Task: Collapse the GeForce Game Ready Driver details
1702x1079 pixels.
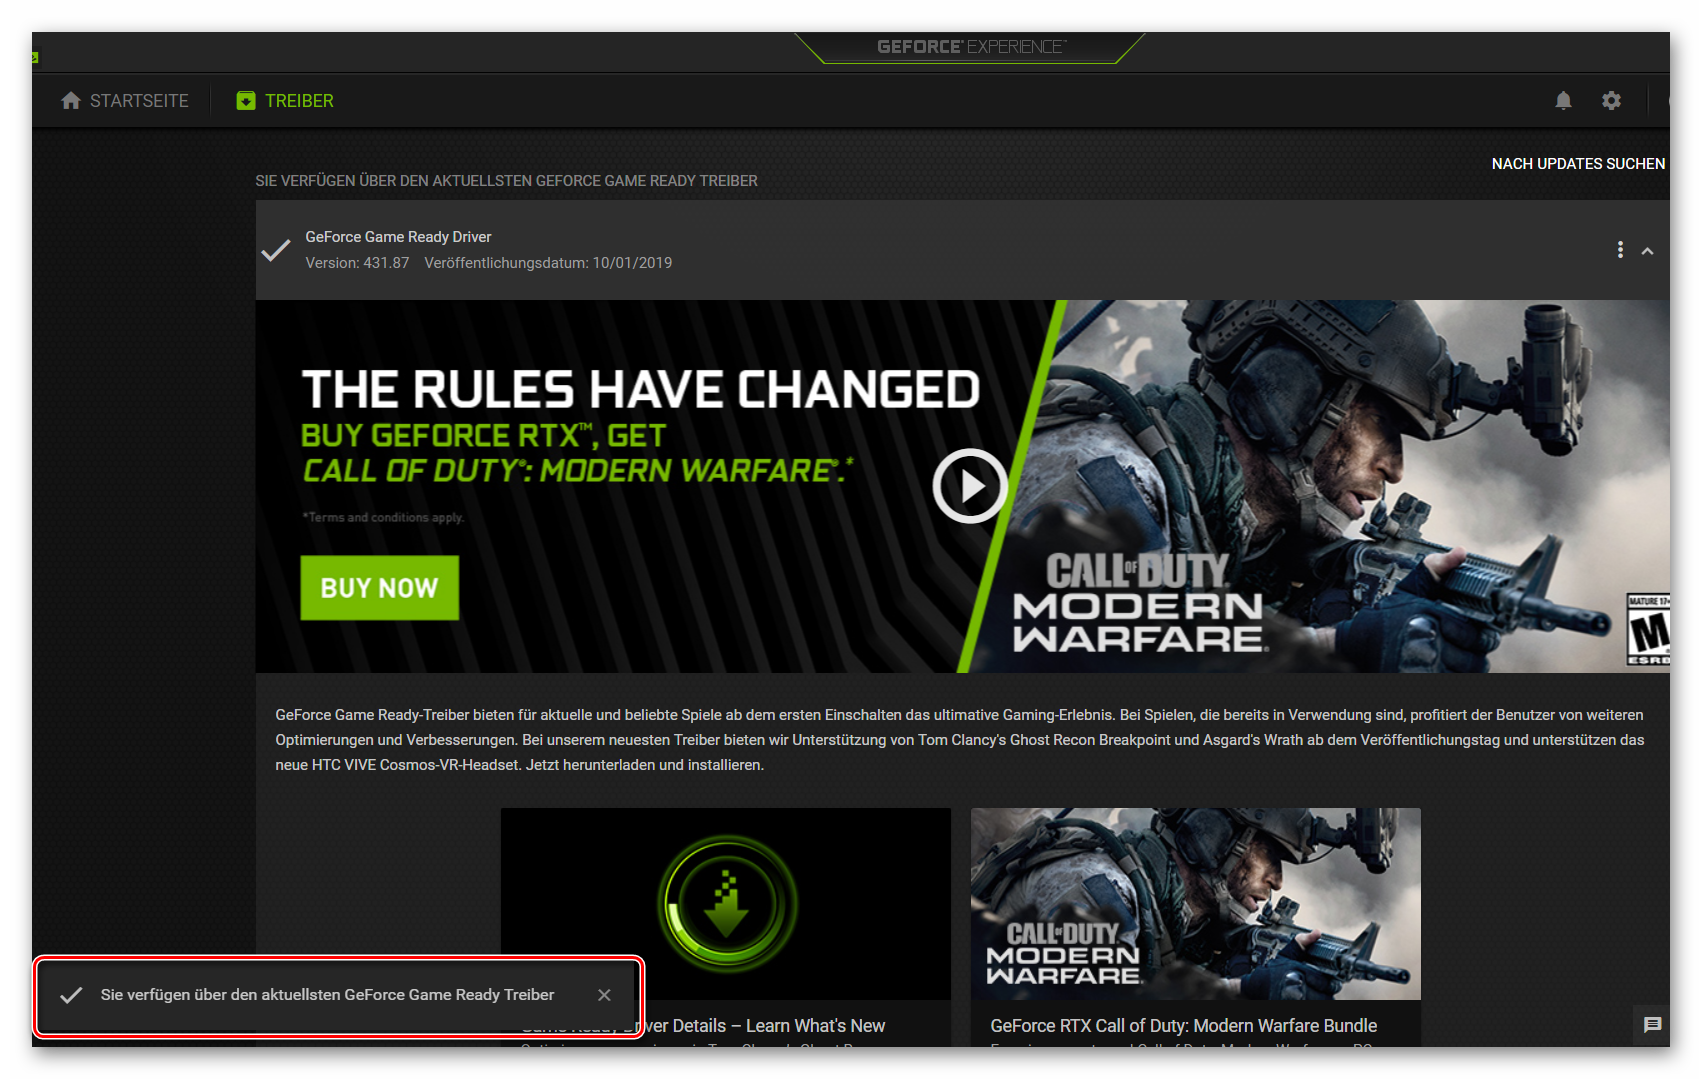Action: pos(1647,251)
